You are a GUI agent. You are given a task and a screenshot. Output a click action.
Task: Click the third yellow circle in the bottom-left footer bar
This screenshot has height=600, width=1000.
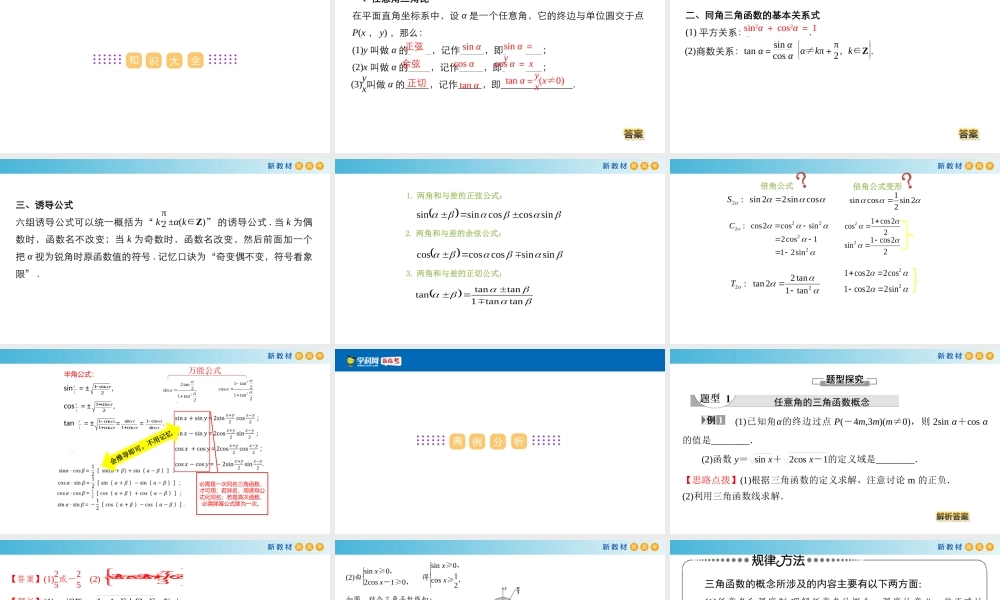pyautogui.click(x=319, y=547)
